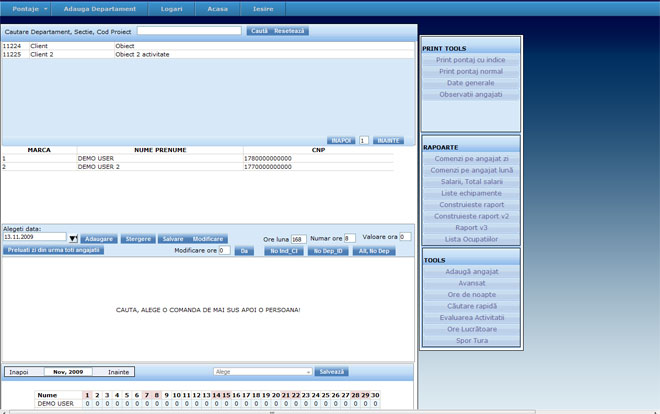Focus the Numar ore field
The height and width of the screenshot is (414, 660).
(x=350, y=238)
